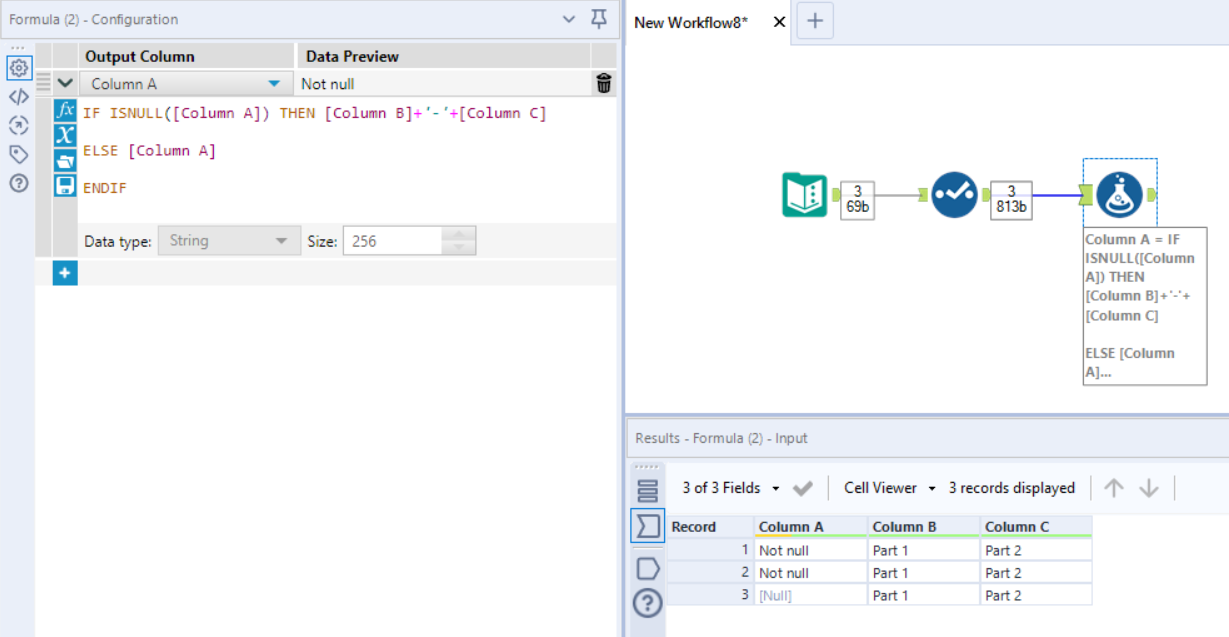1229x637 pixels.
Task: Select the gear Configuration icon in left sidebar
Action: click(x=20, y=68)
